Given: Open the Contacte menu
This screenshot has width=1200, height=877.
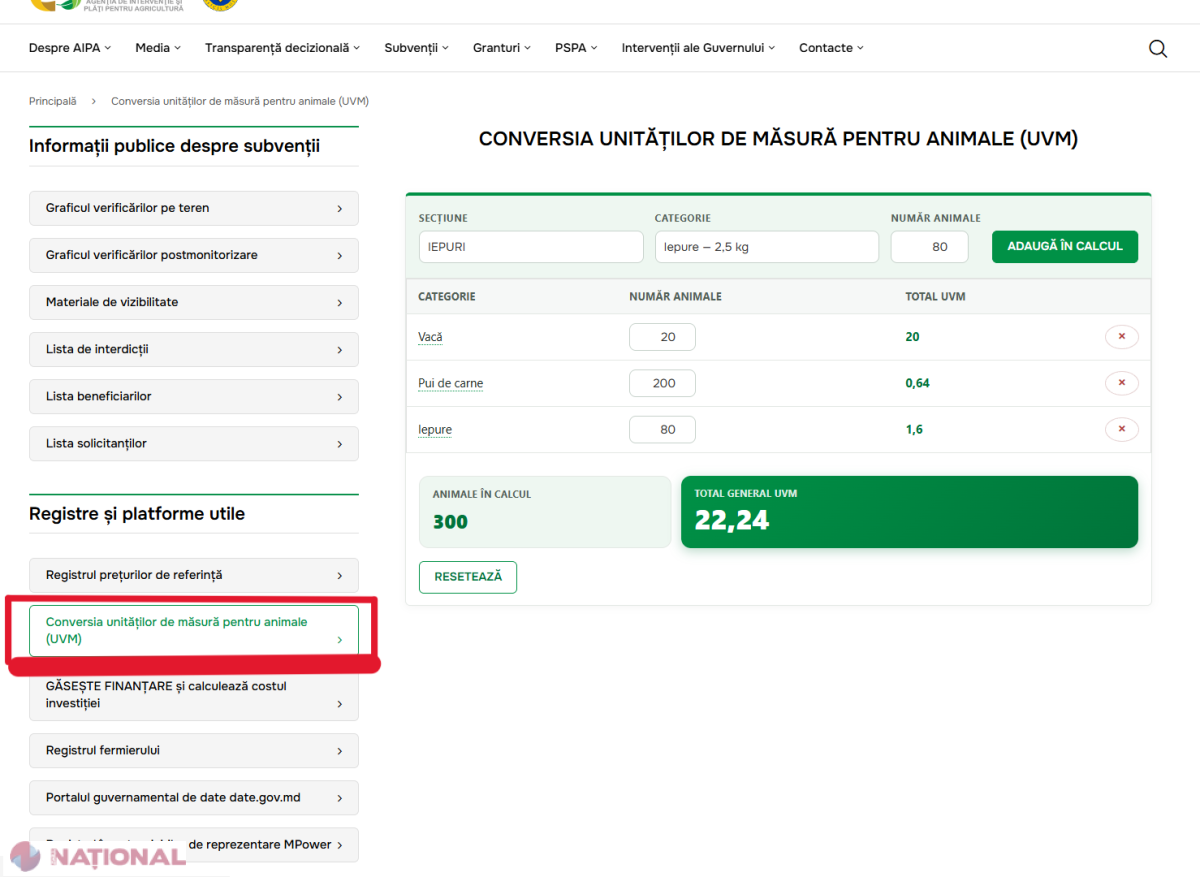Looking at the screenshot, I should [x=831, y=48].
